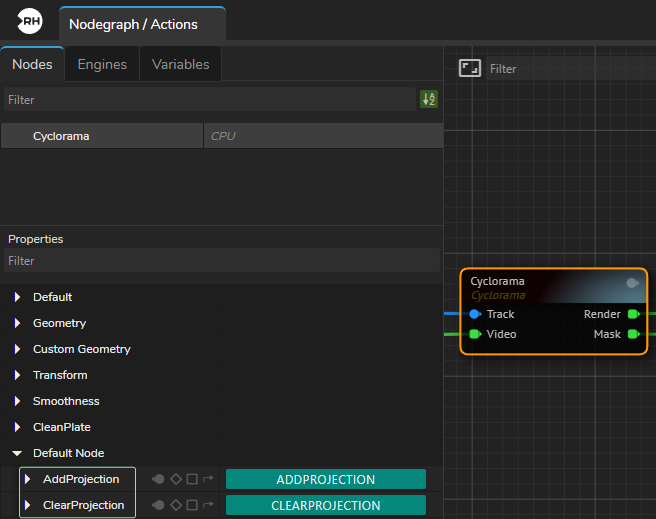The width and height of the screenshot is (656, 519).
Task: Click the arrow icon in ClearProjection row
Action: click(208, 505)
